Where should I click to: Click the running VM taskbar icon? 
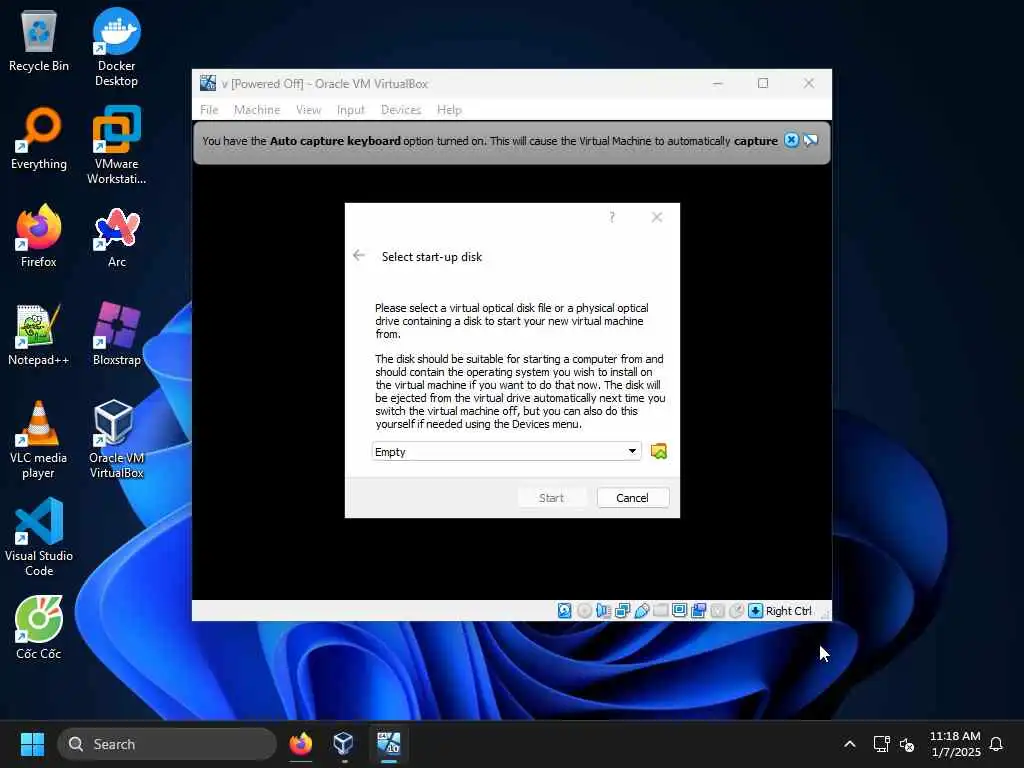tap(389, 744)
